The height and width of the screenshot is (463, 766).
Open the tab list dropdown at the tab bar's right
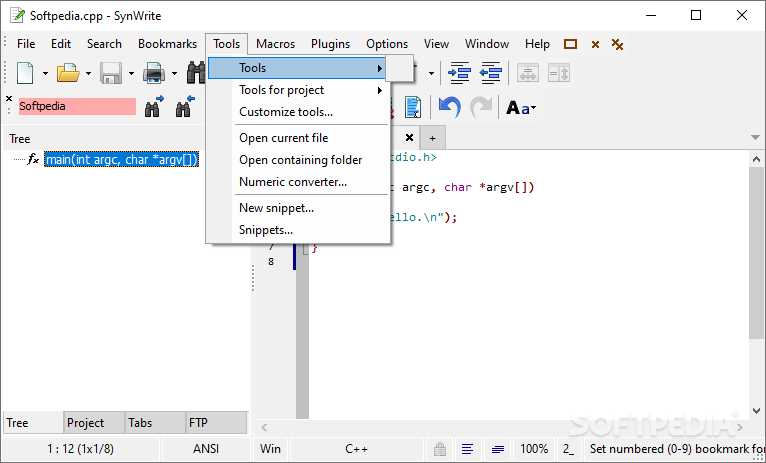click(755, 138)
